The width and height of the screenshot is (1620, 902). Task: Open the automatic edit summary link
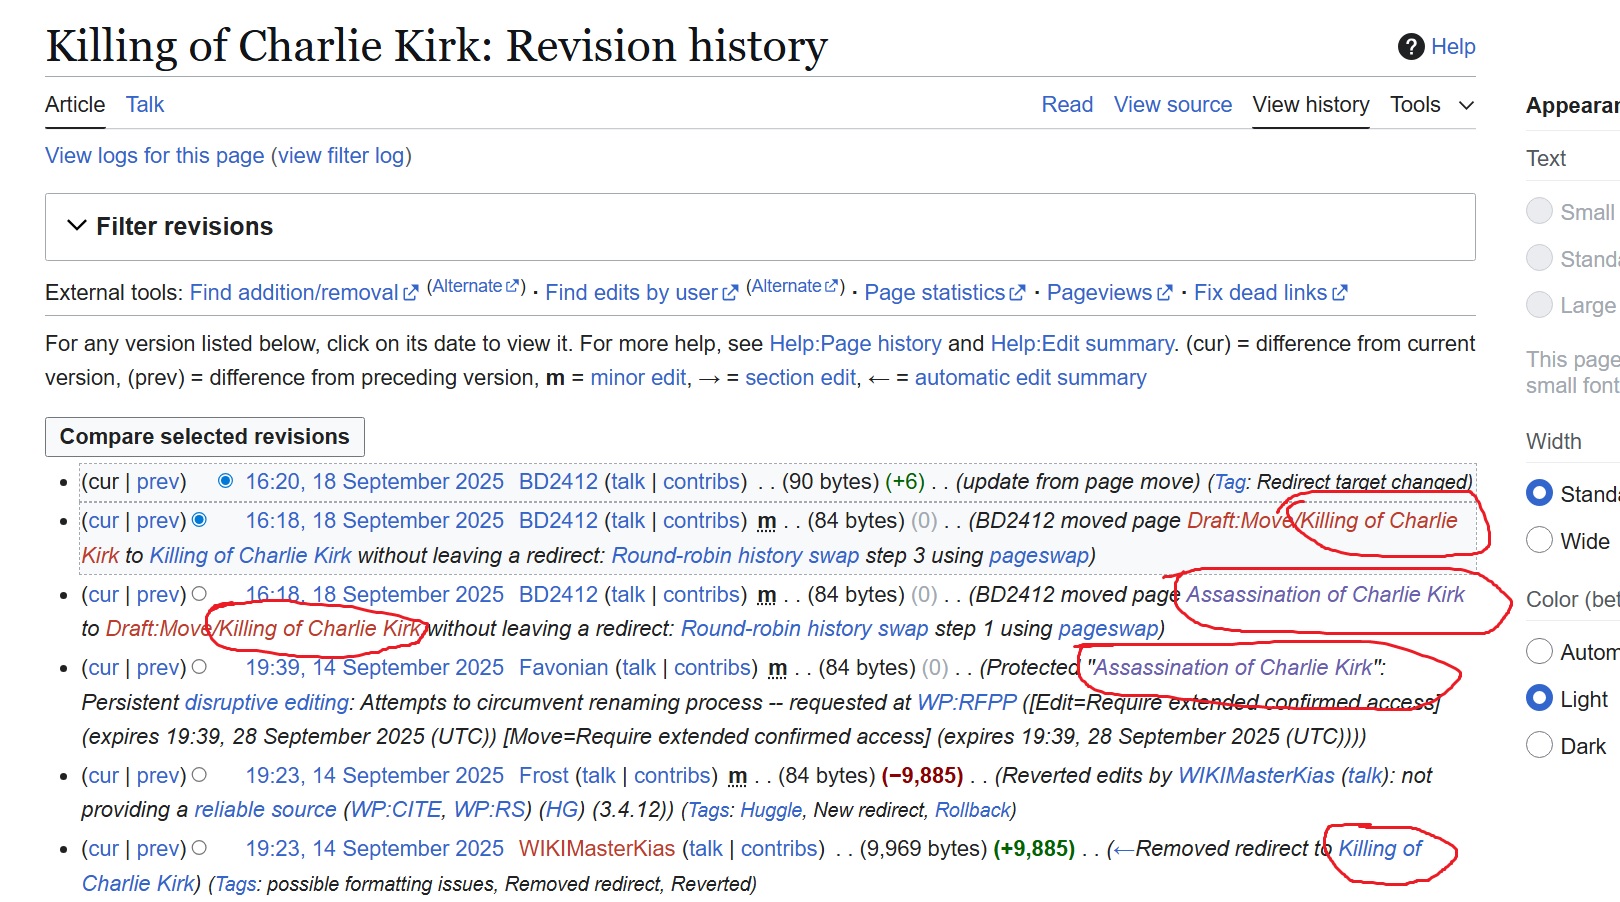(1031, 378)
